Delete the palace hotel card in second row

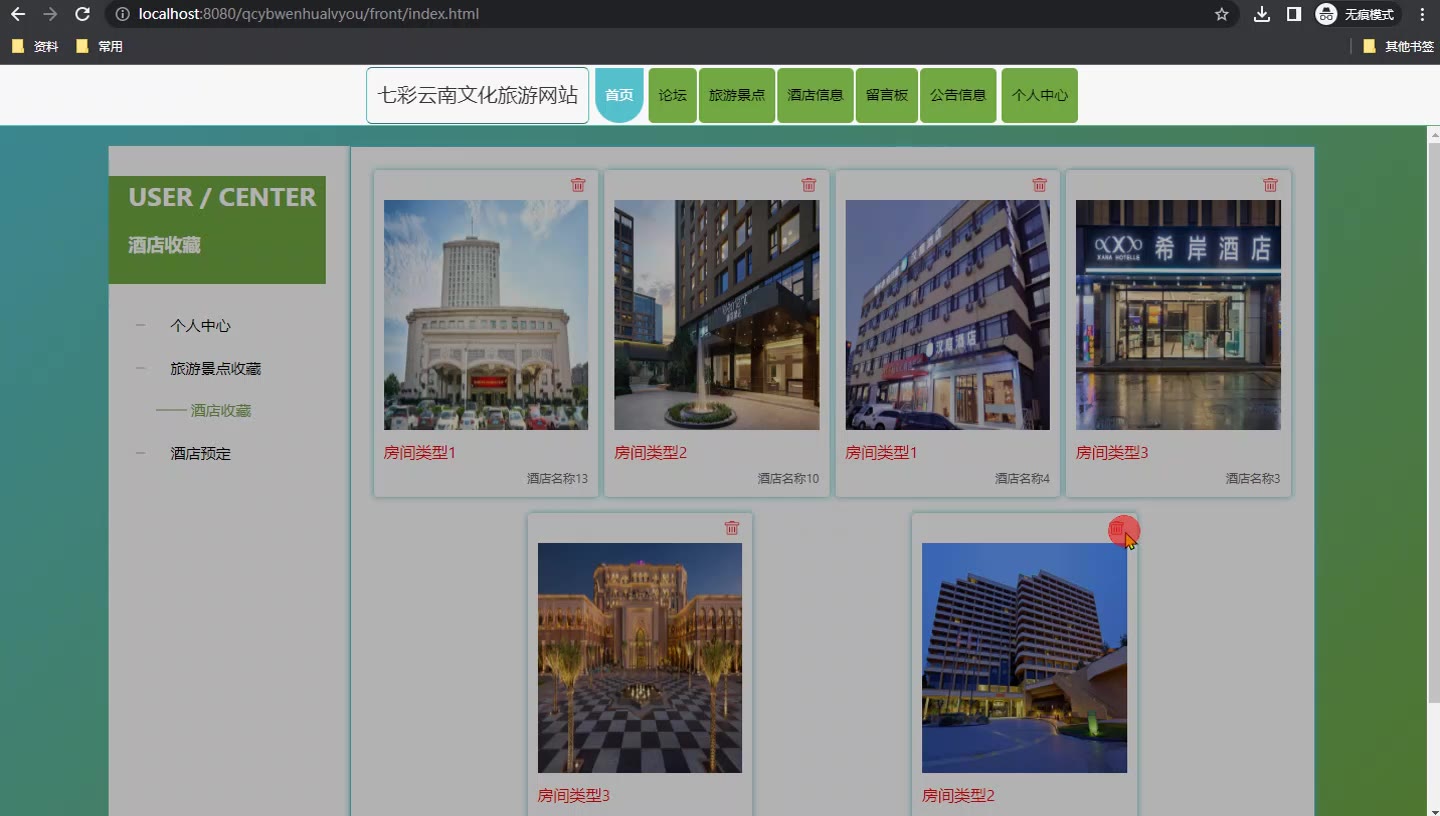pos(732,528)
